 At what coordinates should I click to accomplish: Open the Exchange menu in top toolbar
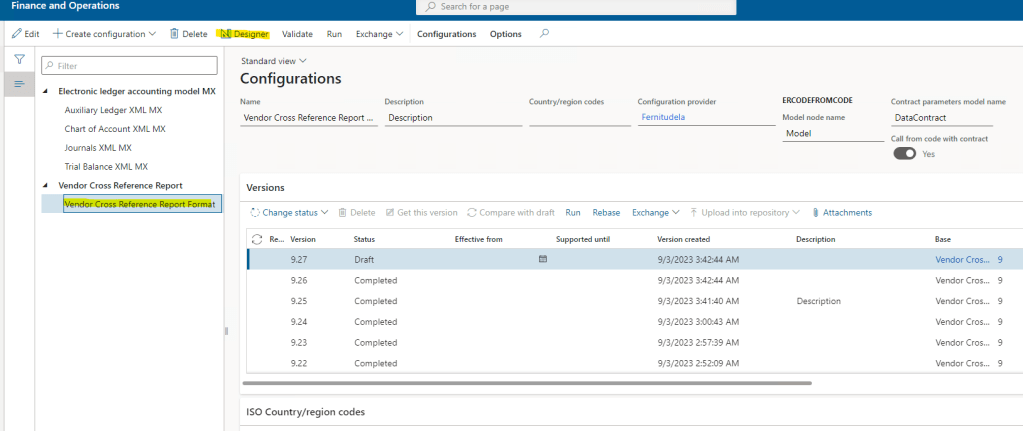(x=378, y=34)
